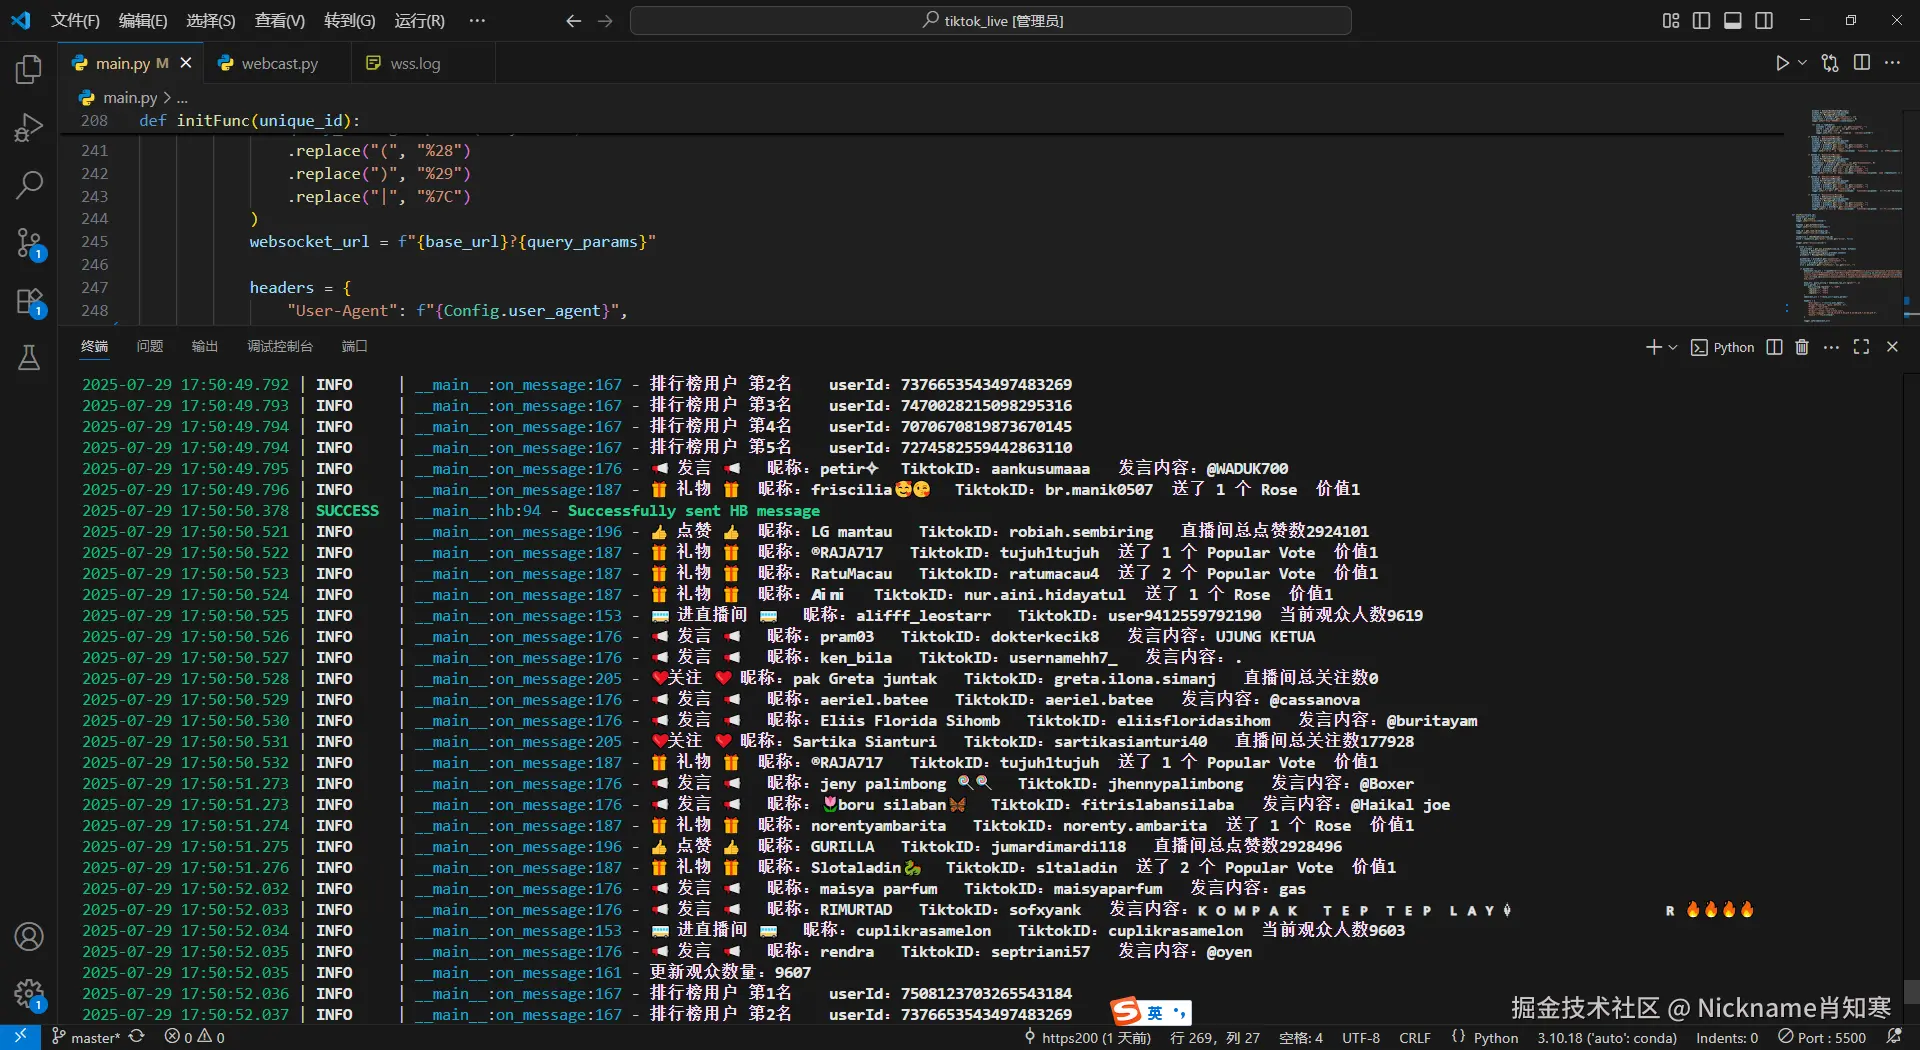Click the tiktok_live command center search box

click(991, 21)
